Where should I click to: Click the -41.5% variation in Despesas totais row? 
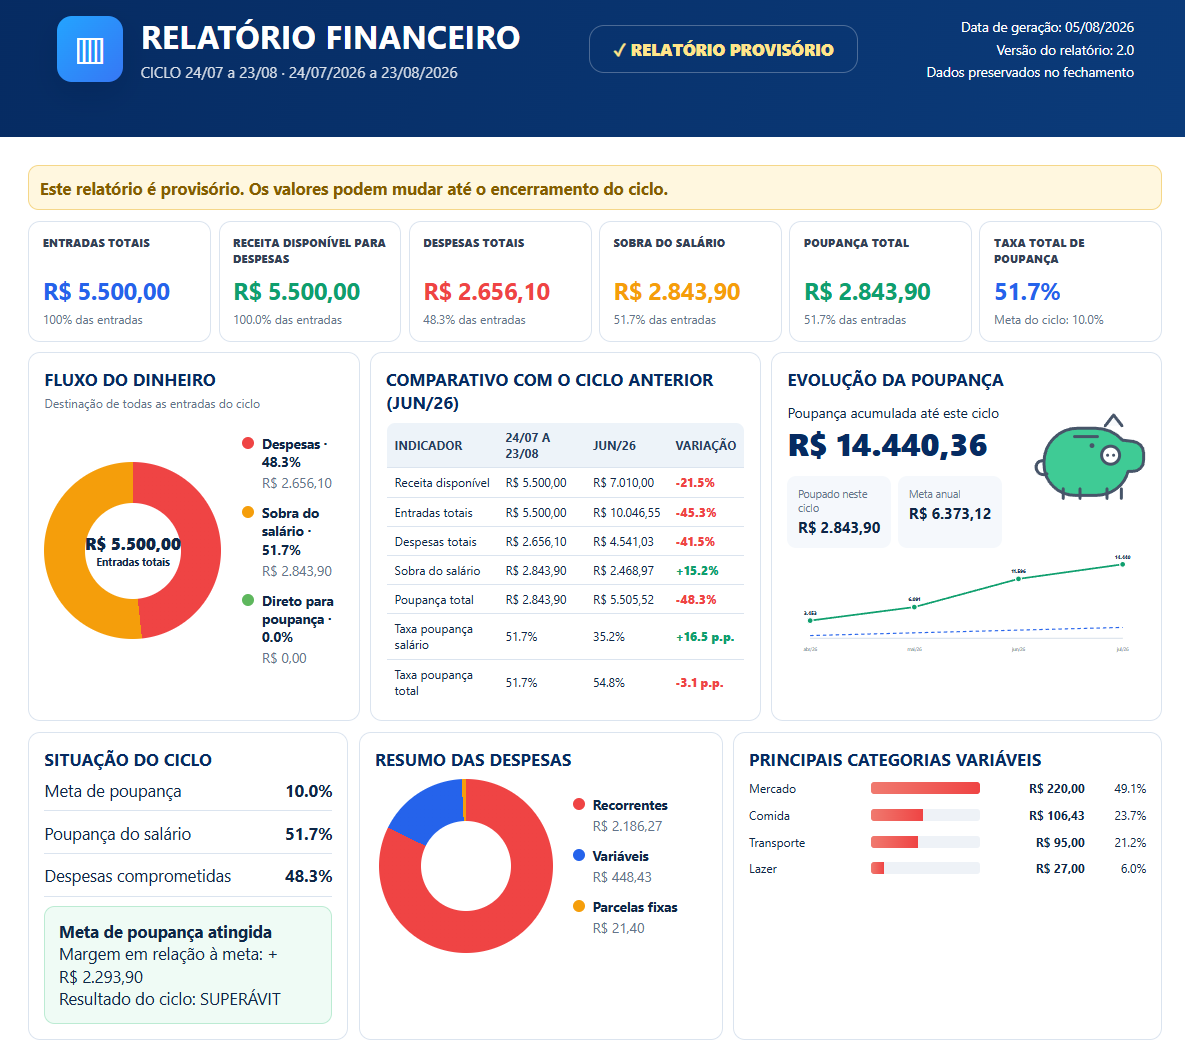(695, 542)
